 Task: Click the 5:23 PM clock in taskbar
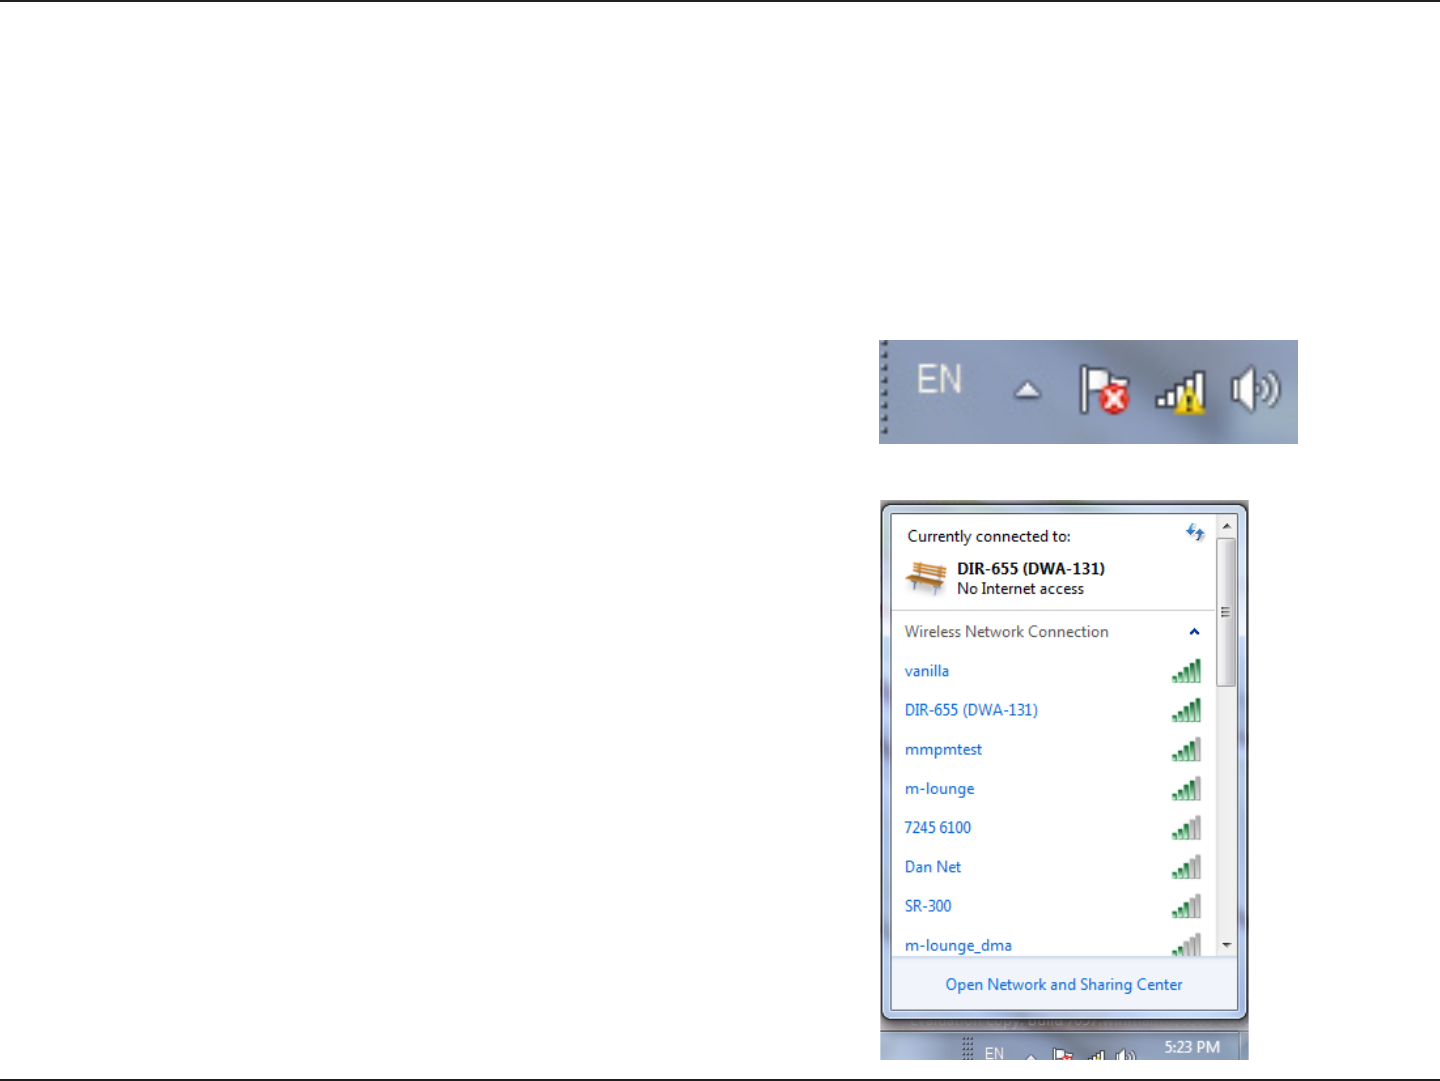1192,1047
